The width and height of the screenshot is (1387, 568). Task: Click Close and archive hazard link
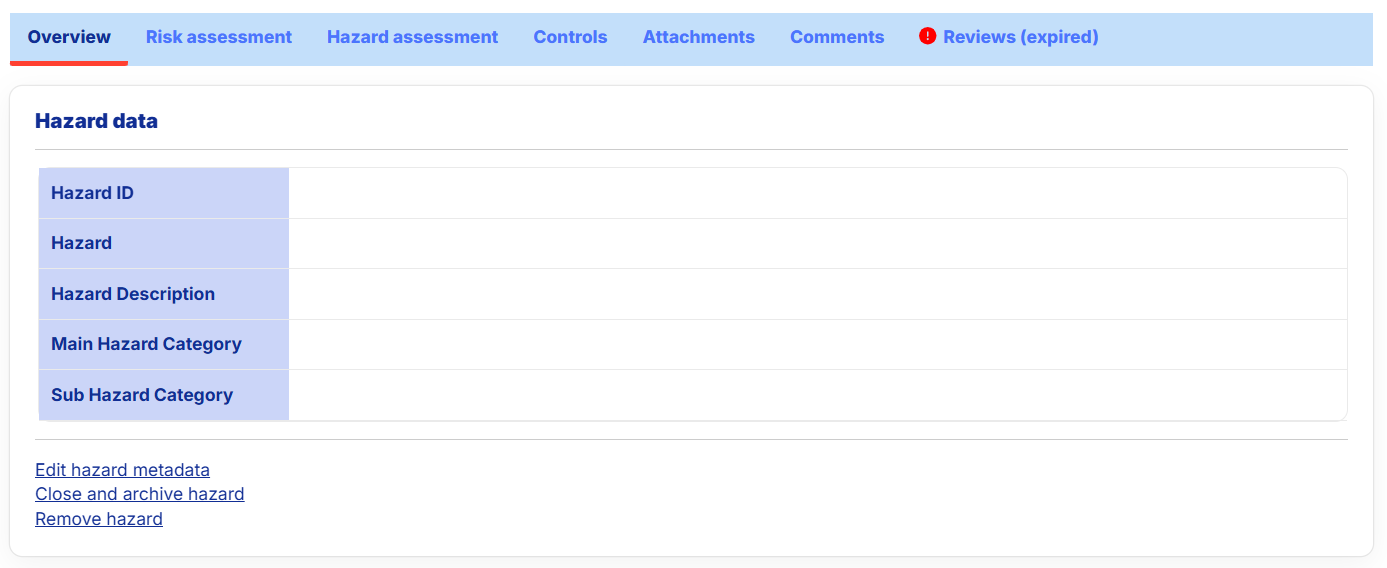click(x=139, y=494)
